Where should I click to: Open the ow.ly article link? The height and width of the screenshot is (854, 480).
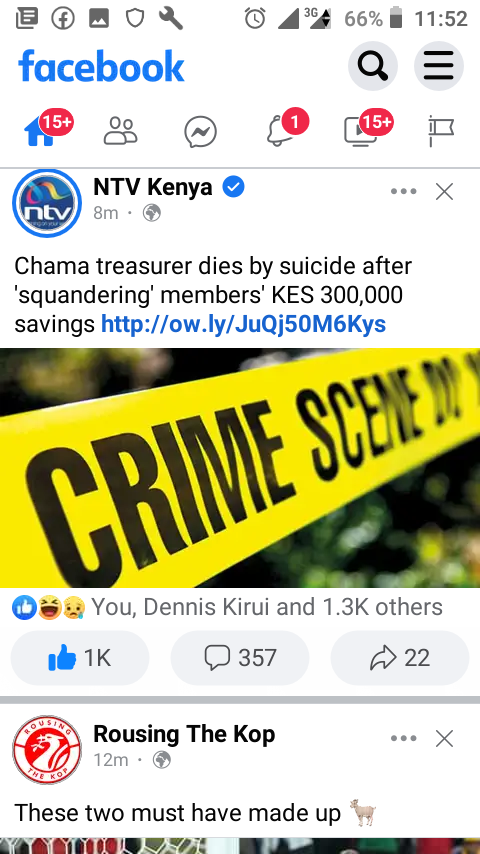244,324
